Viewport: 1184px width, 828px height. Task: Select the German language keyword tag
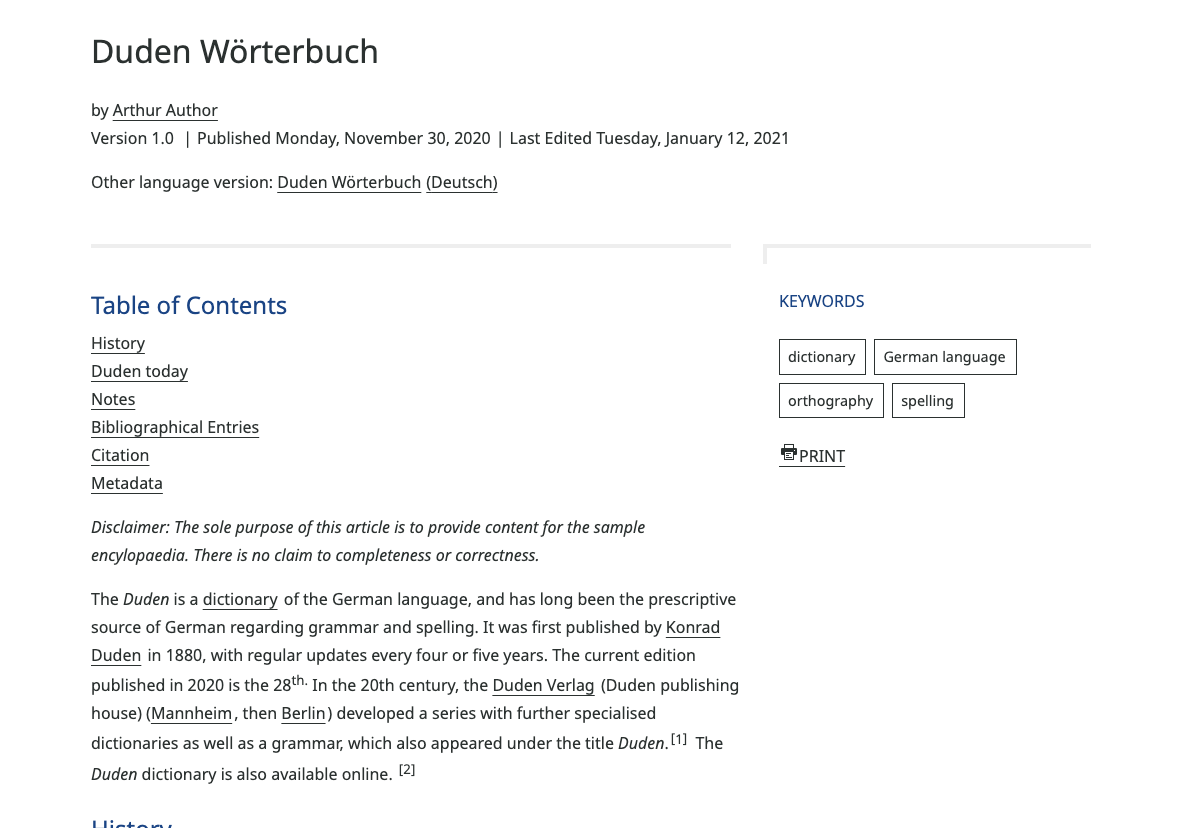pos(945,357)
